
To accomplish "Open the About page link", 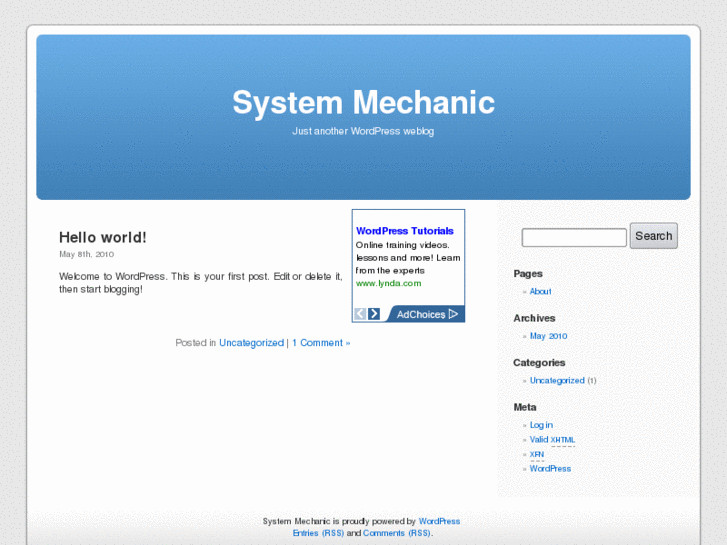I will pos(540,292).
